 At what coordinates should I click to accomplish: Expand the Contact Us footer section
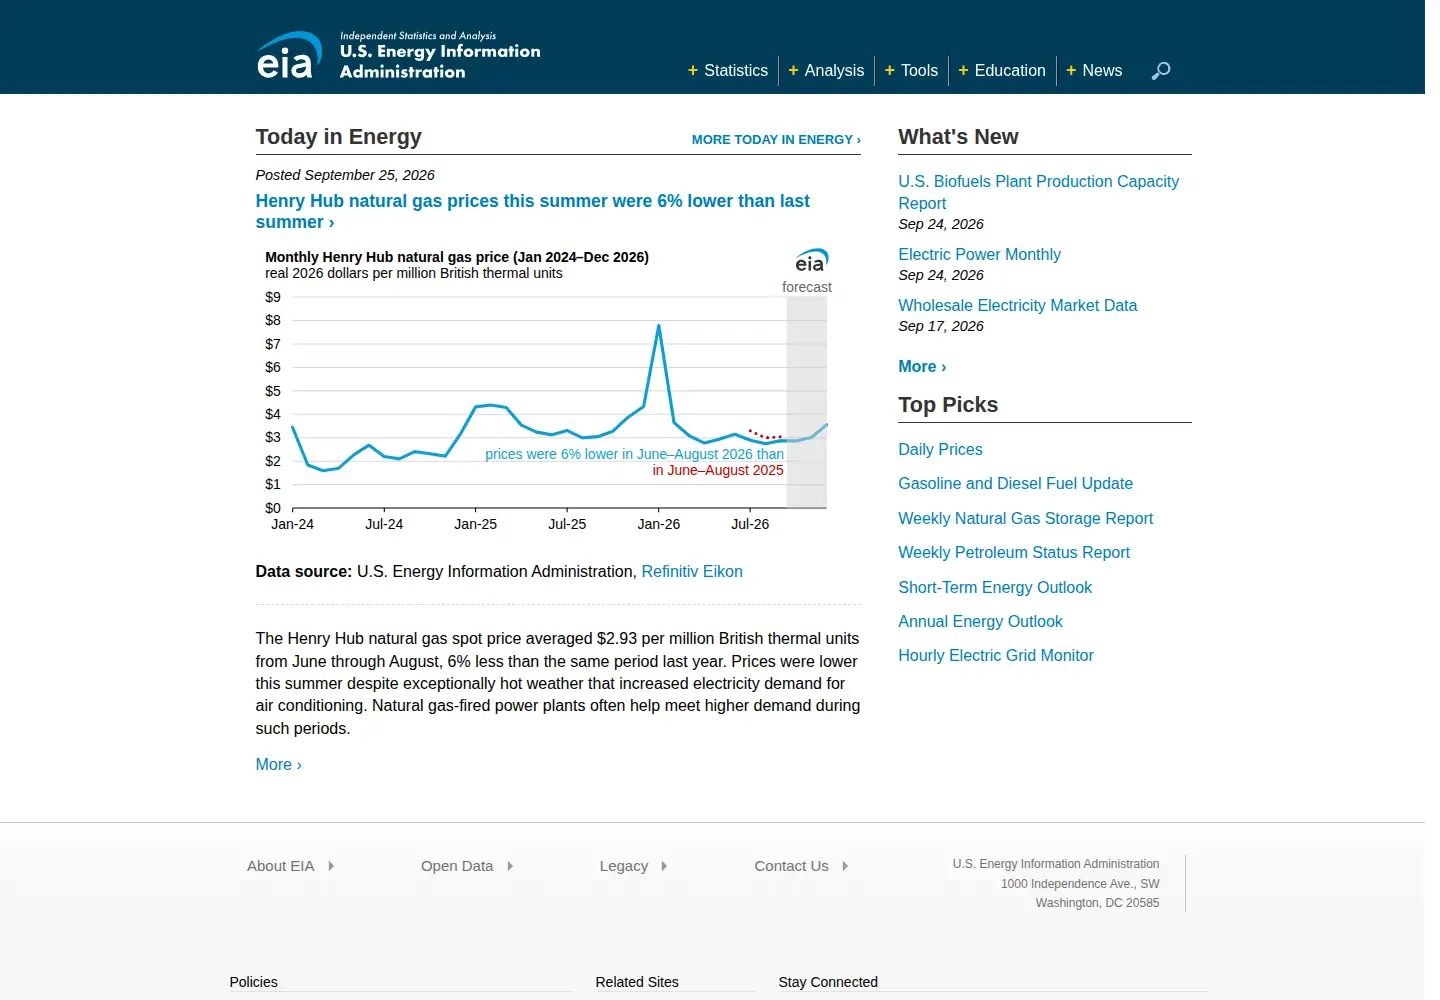pyautogui.click(x=802, y=866)
